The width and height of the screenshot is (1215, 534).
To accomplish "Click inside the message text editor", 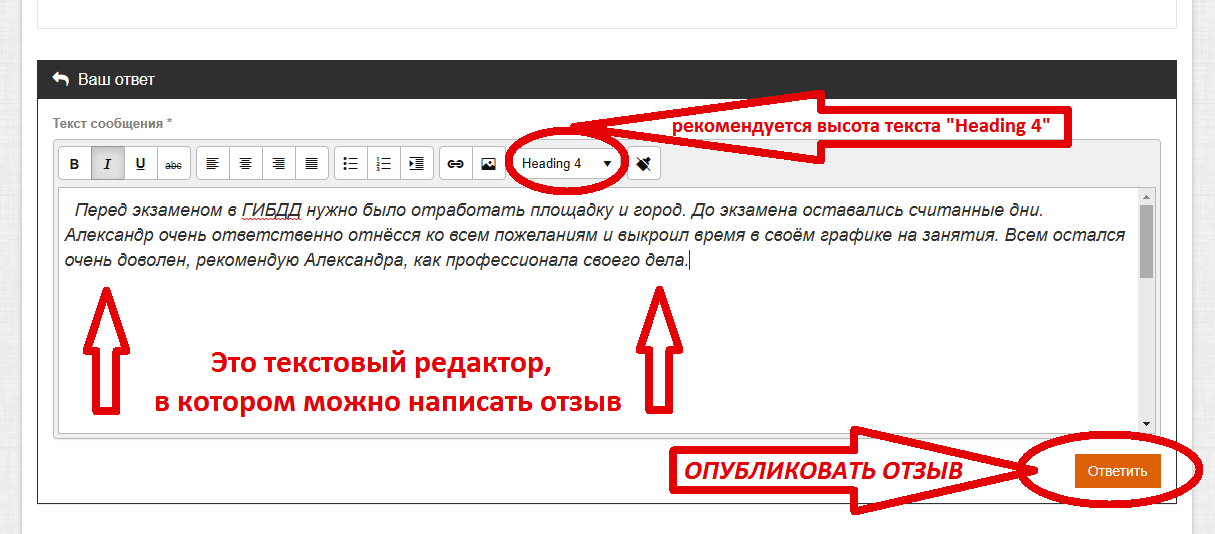I will coord(598,310).
